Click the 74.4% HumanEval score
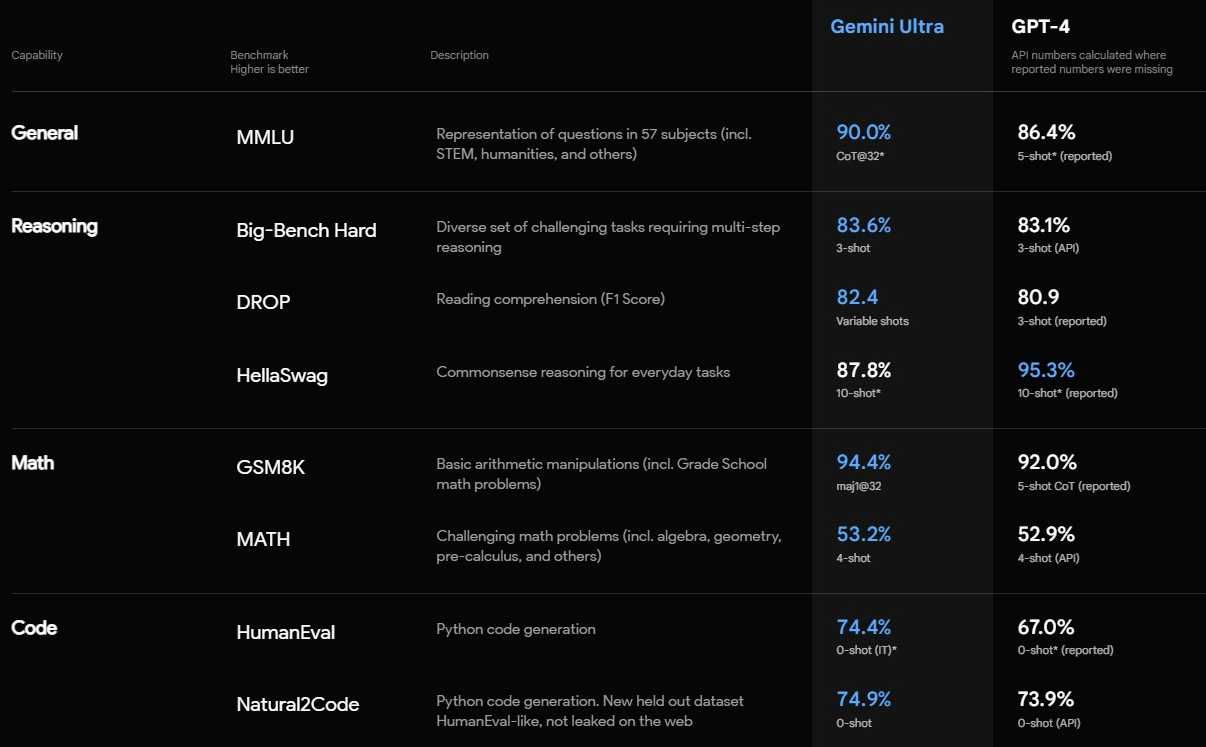 pyautogui.click(x=863, y=627)
